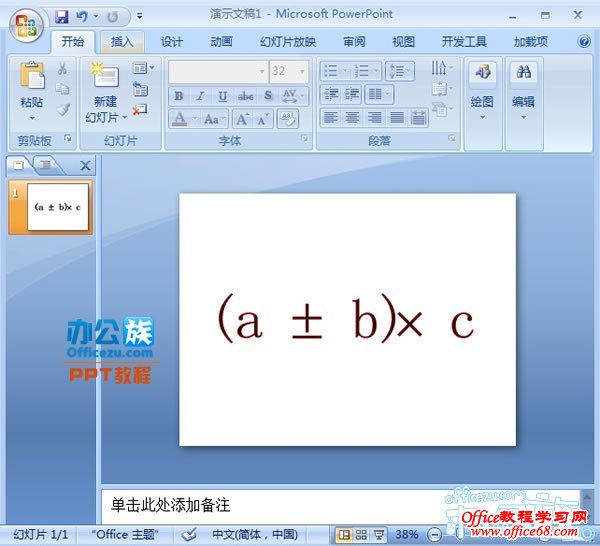Screen dimensions: 600x546
Task: Open the 设计 ribbon tab
Action: point(171,41)
